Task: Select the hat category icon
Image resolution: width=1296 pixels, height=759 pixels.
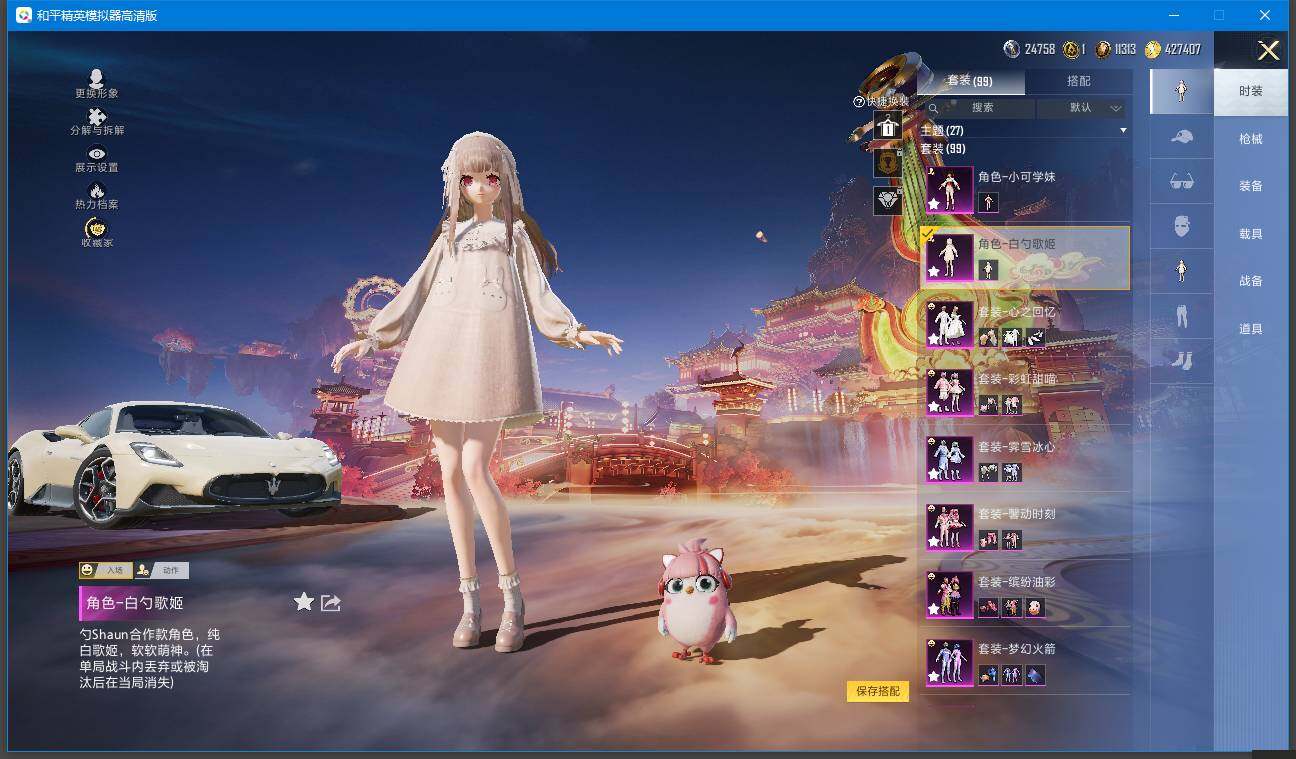Action: tap(1181, 136)
